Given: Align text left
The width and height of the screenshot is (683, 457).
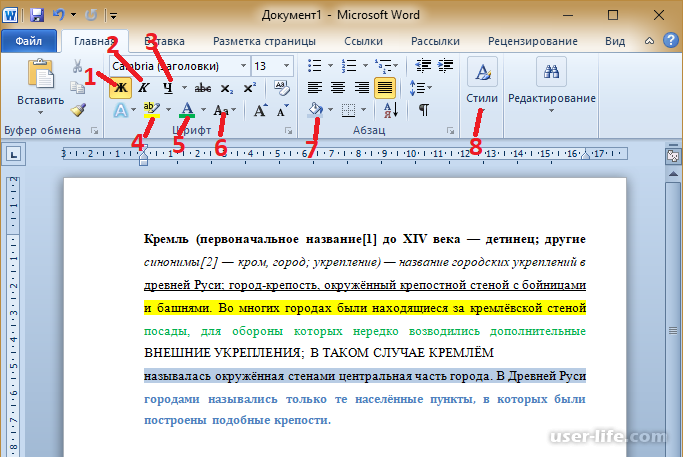Looking at the screenshot, I should pos(315,88).
